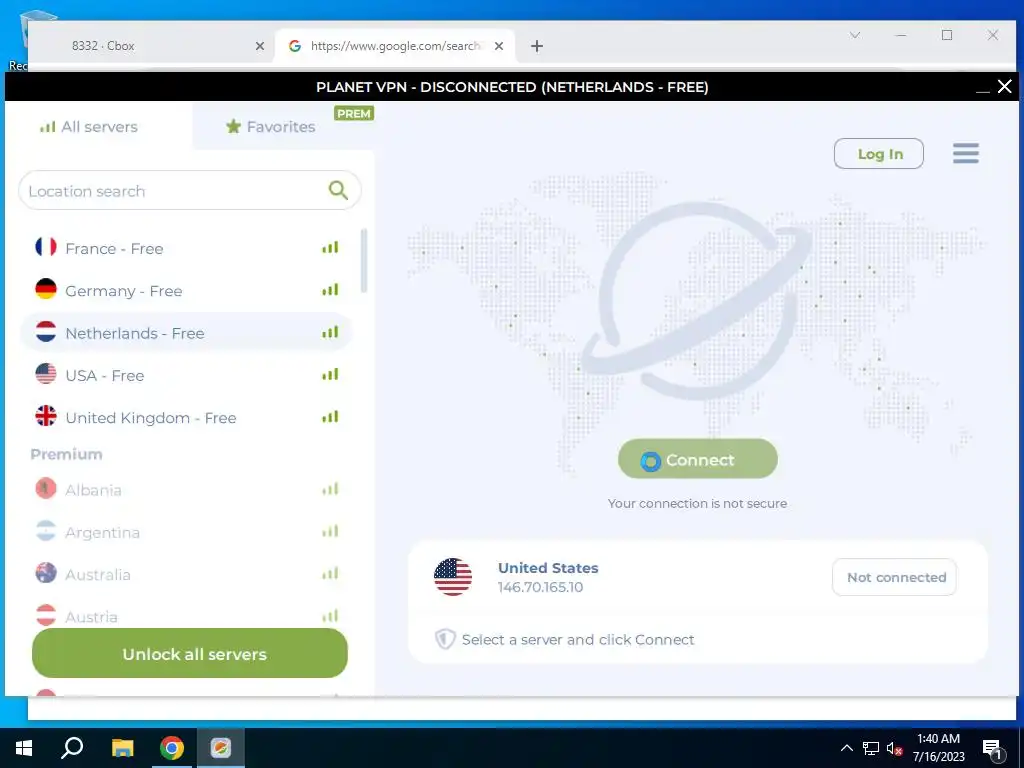Open Windows taskbar search
Viewport: 1024px width, 768px height.
[x=72, y=748]
